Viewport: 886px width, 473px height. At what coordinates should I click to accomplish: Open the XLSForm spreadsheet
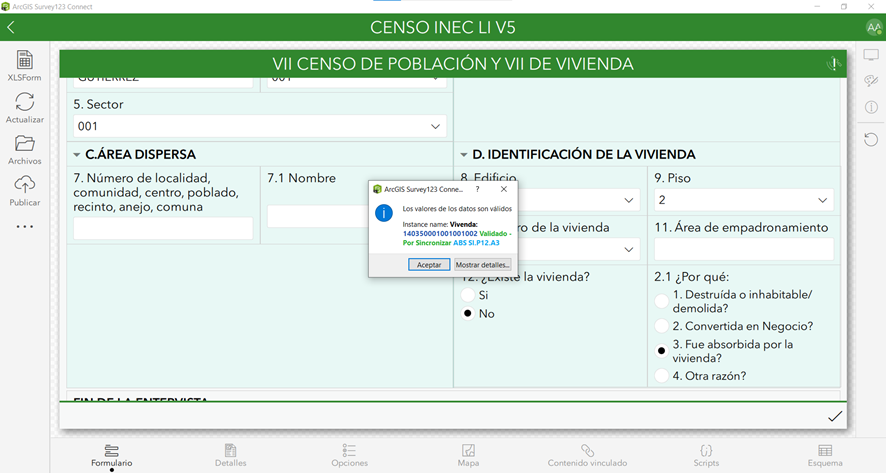click(24, 66)
